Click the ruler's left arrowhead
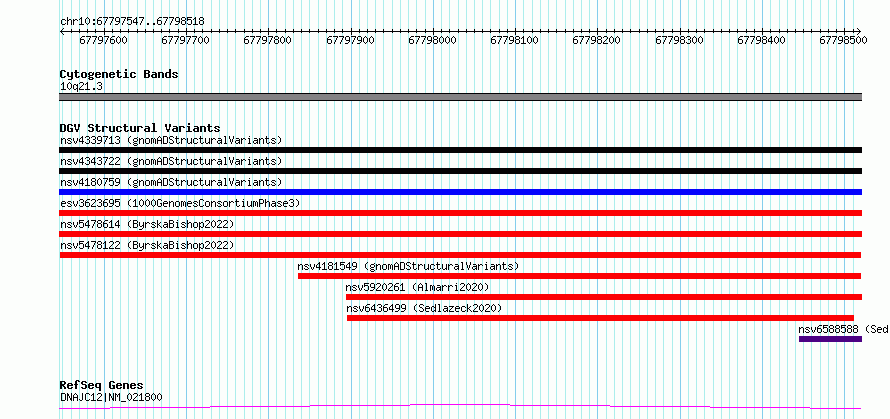Viewport: 890px width, 419px height. 62,31
